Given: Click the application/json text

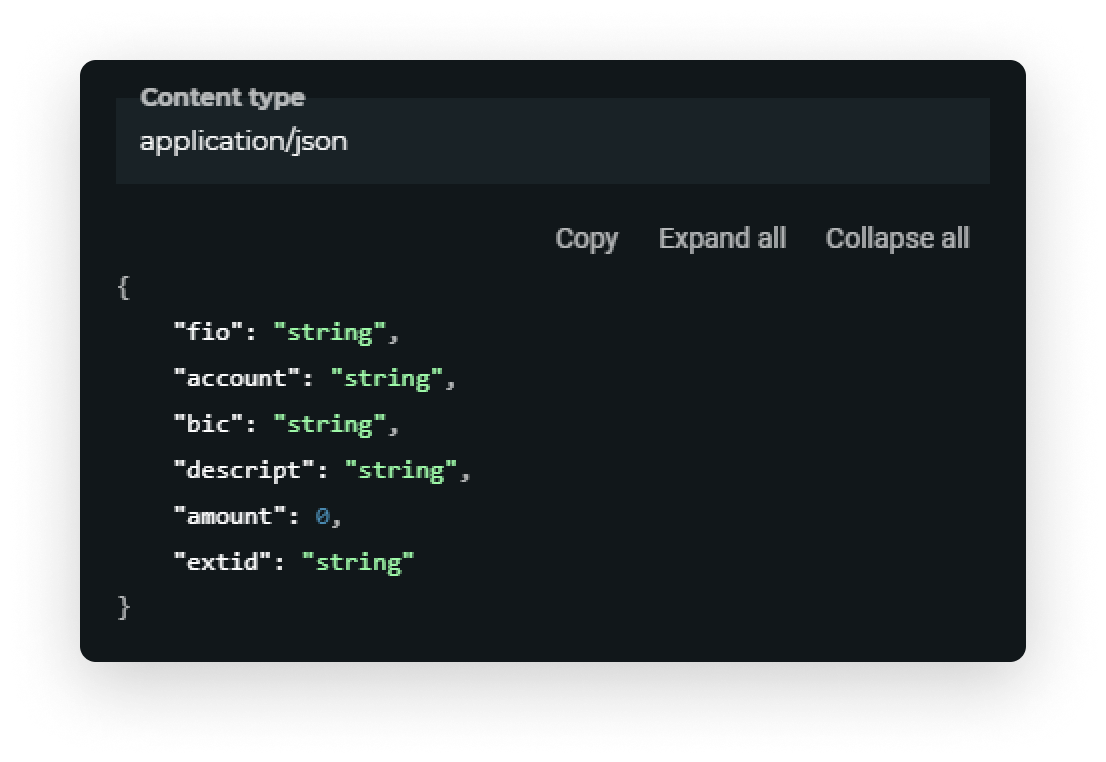Looking at the screenshot, I should (x=243, y=142).
